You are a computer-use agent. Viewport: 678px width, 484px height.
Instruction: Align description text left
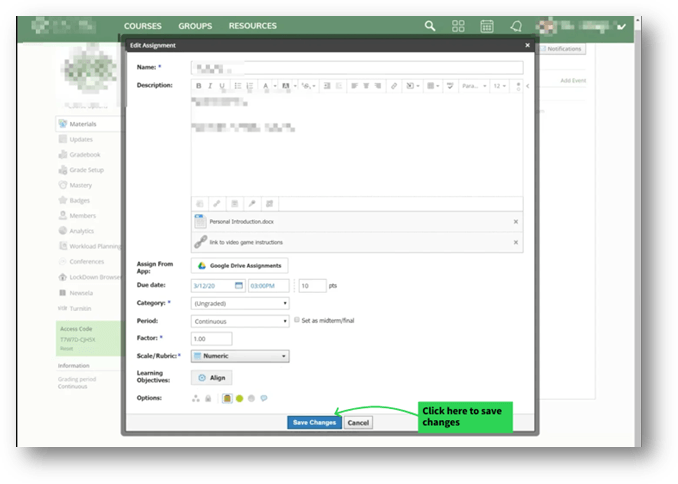pos(354,86)
